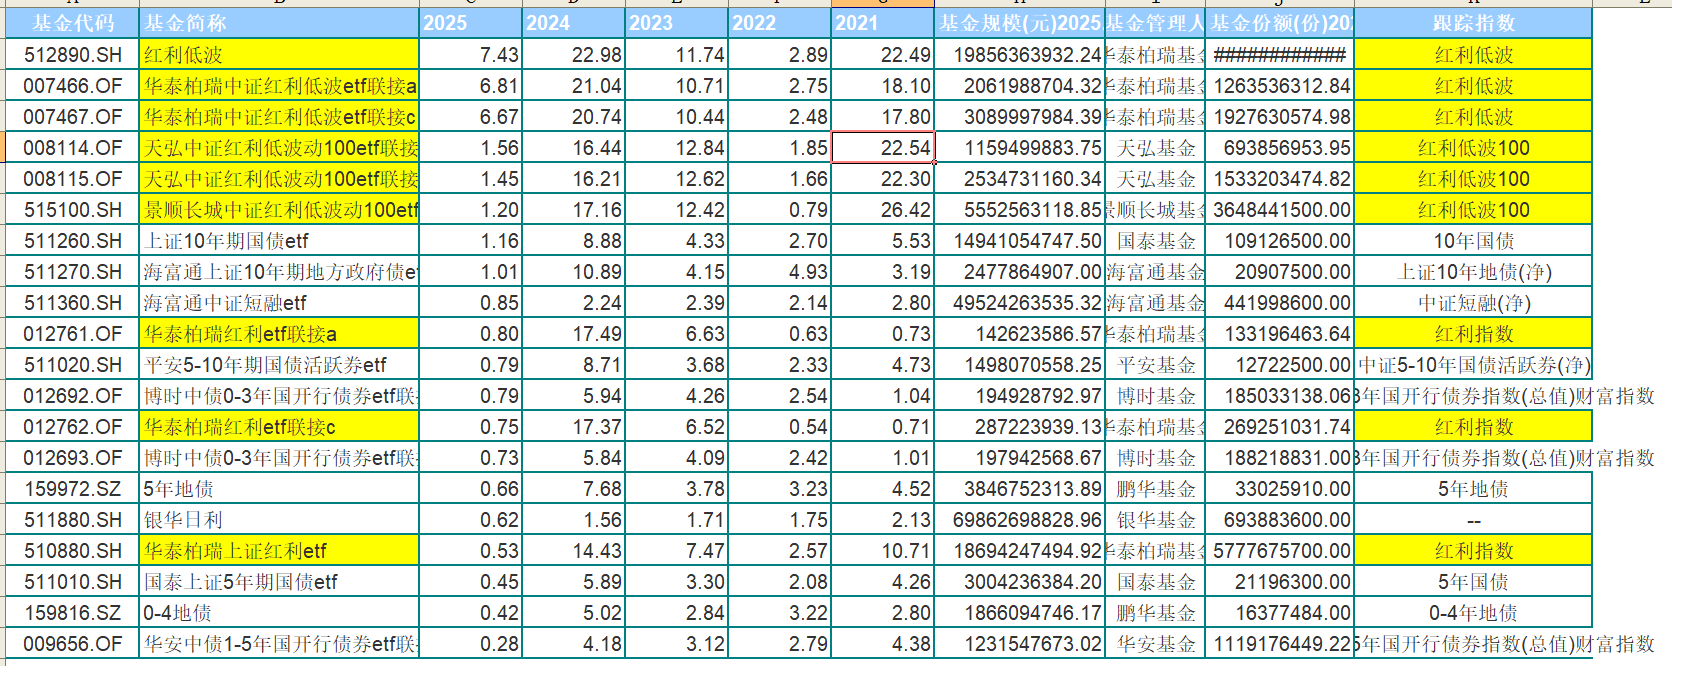Click the 2023 column header cell

pos(677,23)
